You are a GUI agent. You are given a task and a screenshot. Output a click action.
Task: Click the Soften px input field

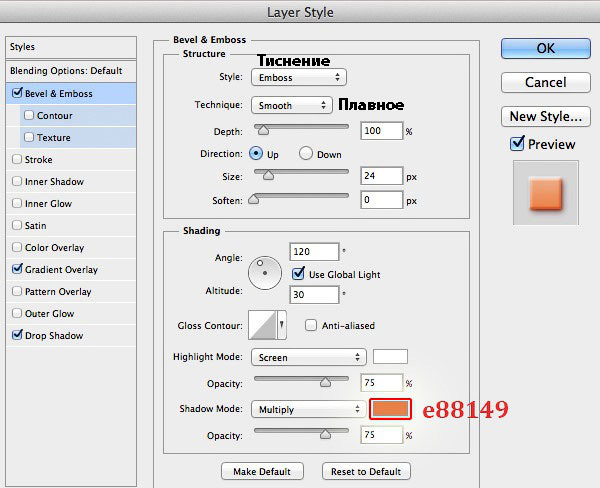point(382,200)
